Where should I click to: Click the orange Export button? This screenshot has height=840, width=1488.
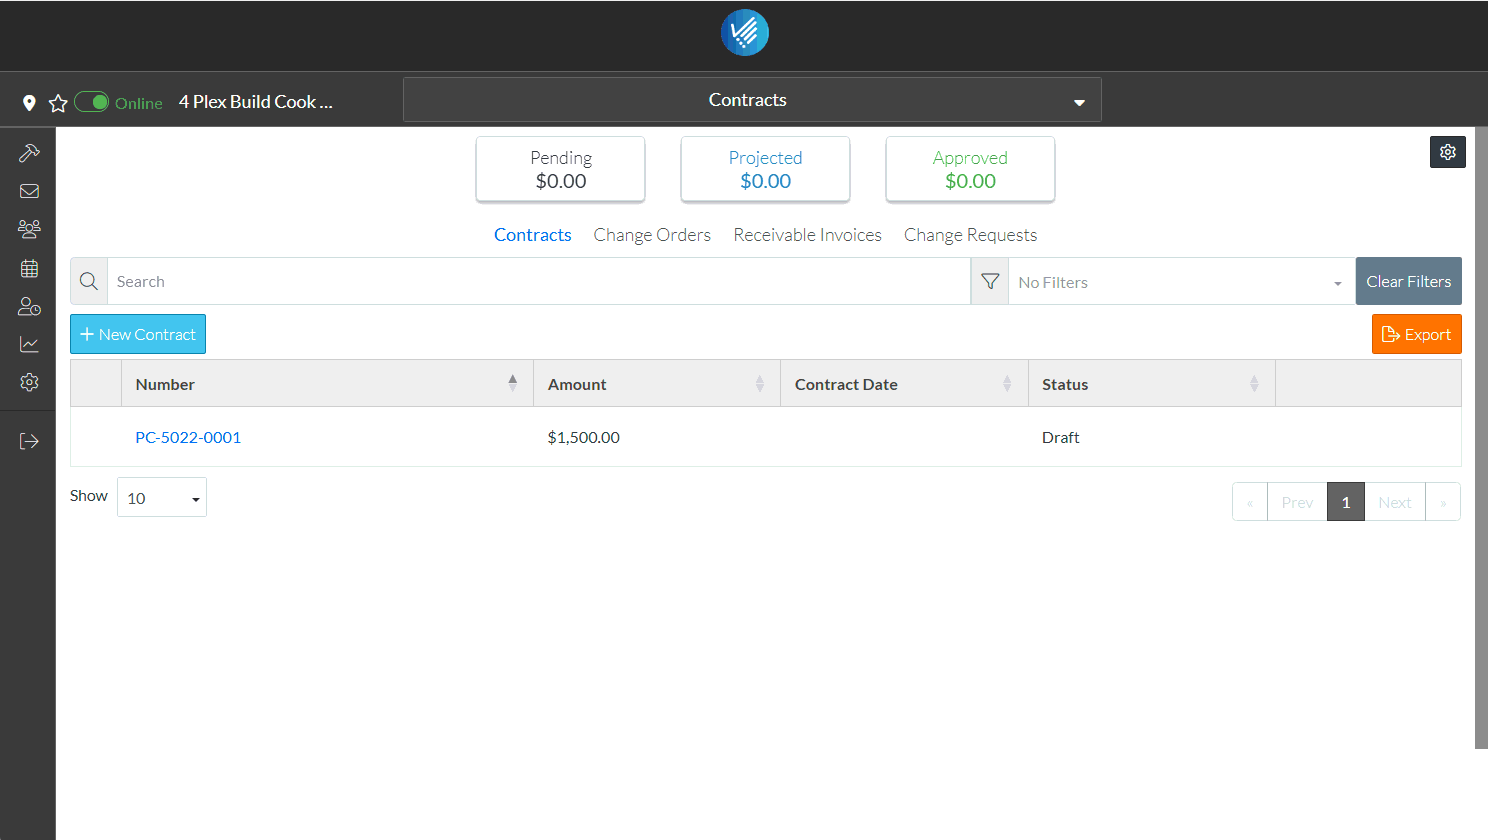click(1417, 334)
